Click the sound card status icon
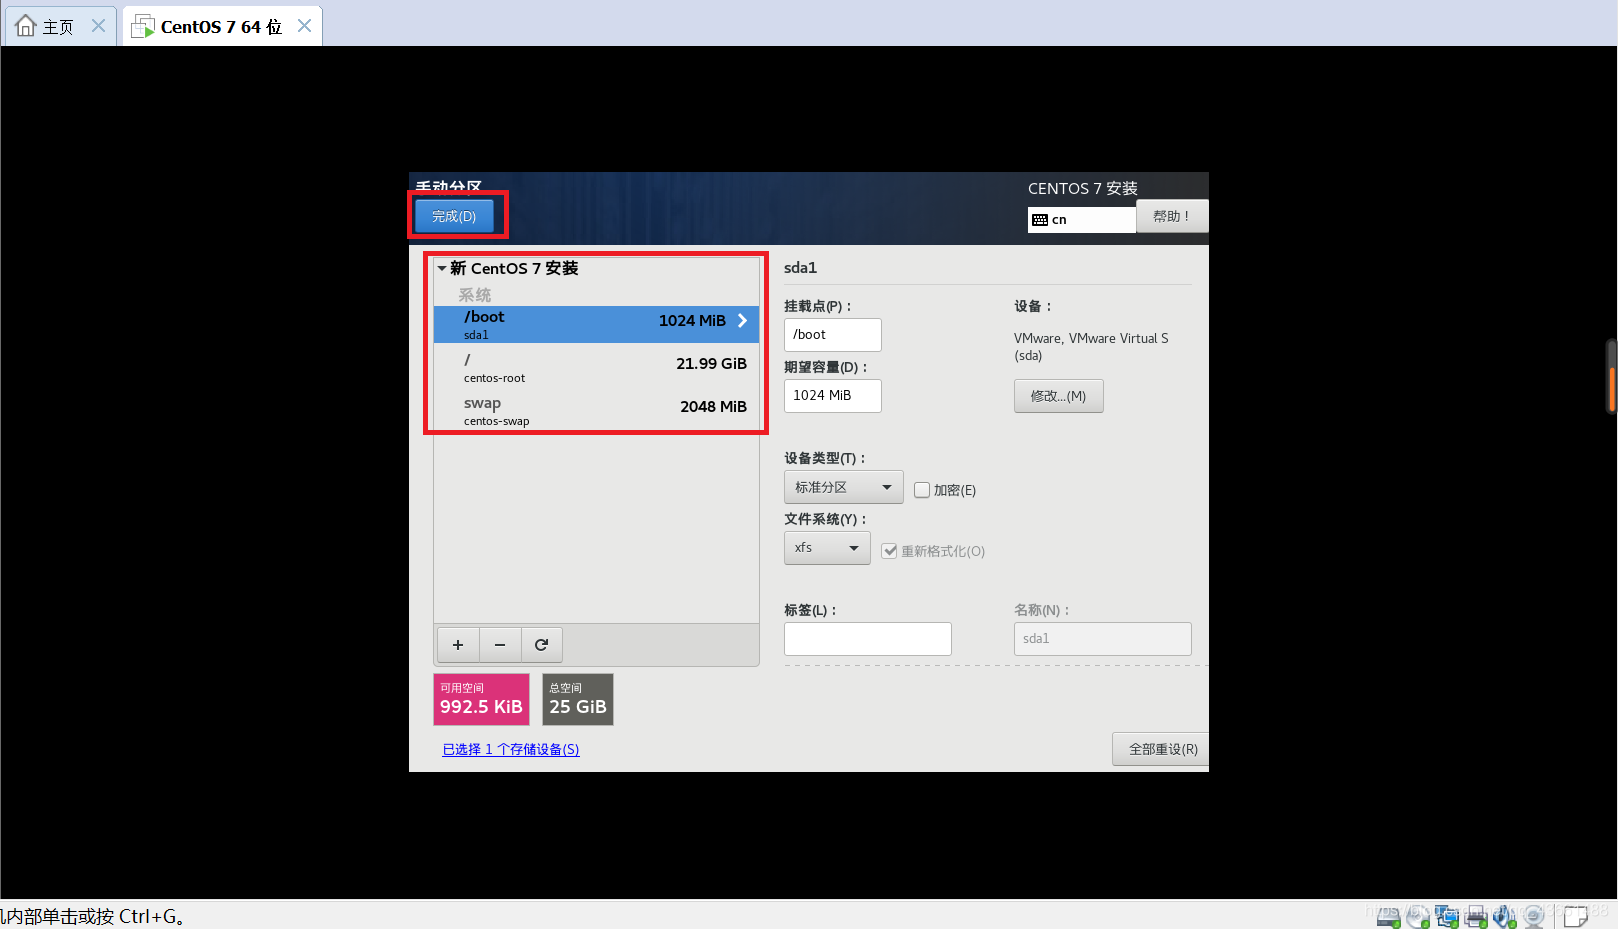Viewport: 1618px width, 929px height. (x=1505, y=916)
